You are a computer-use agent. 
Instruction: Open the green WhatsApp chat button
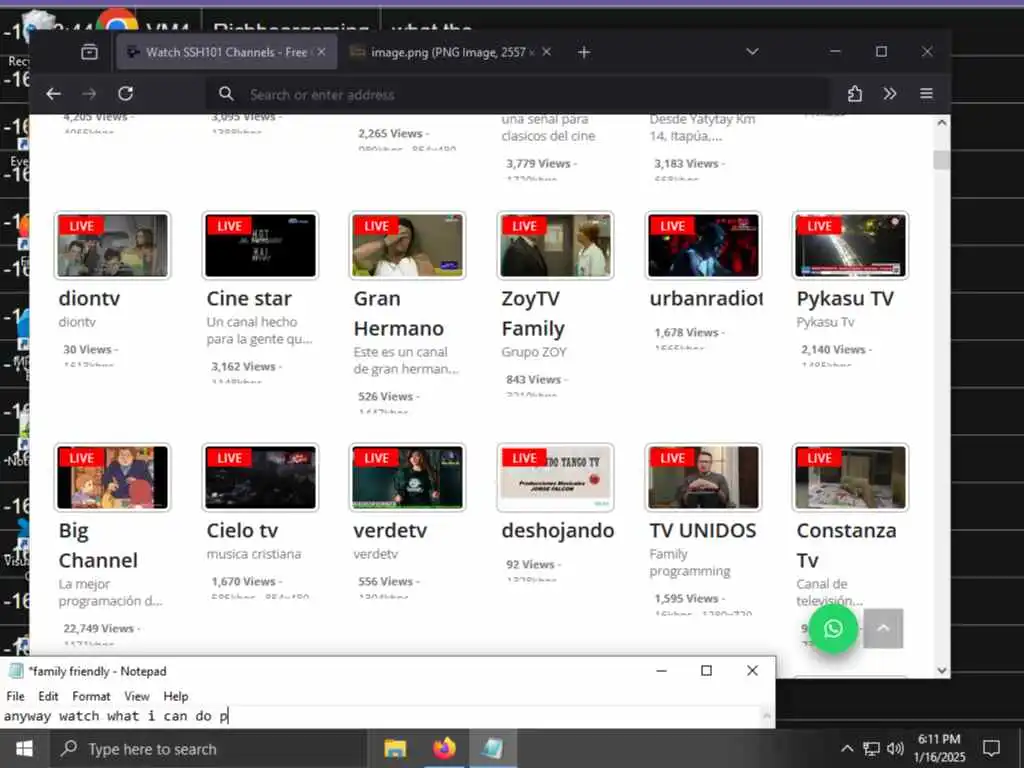[833, 628]
